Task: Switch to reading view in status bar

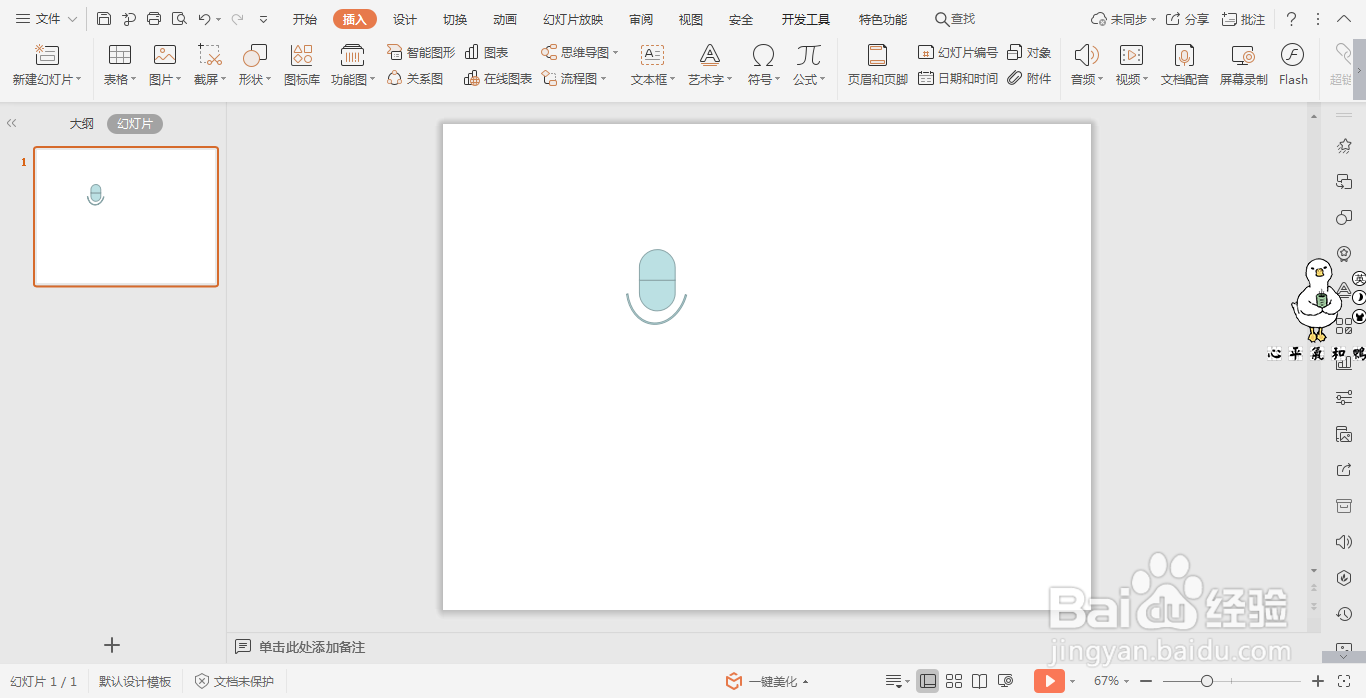Action: [980, 681]
